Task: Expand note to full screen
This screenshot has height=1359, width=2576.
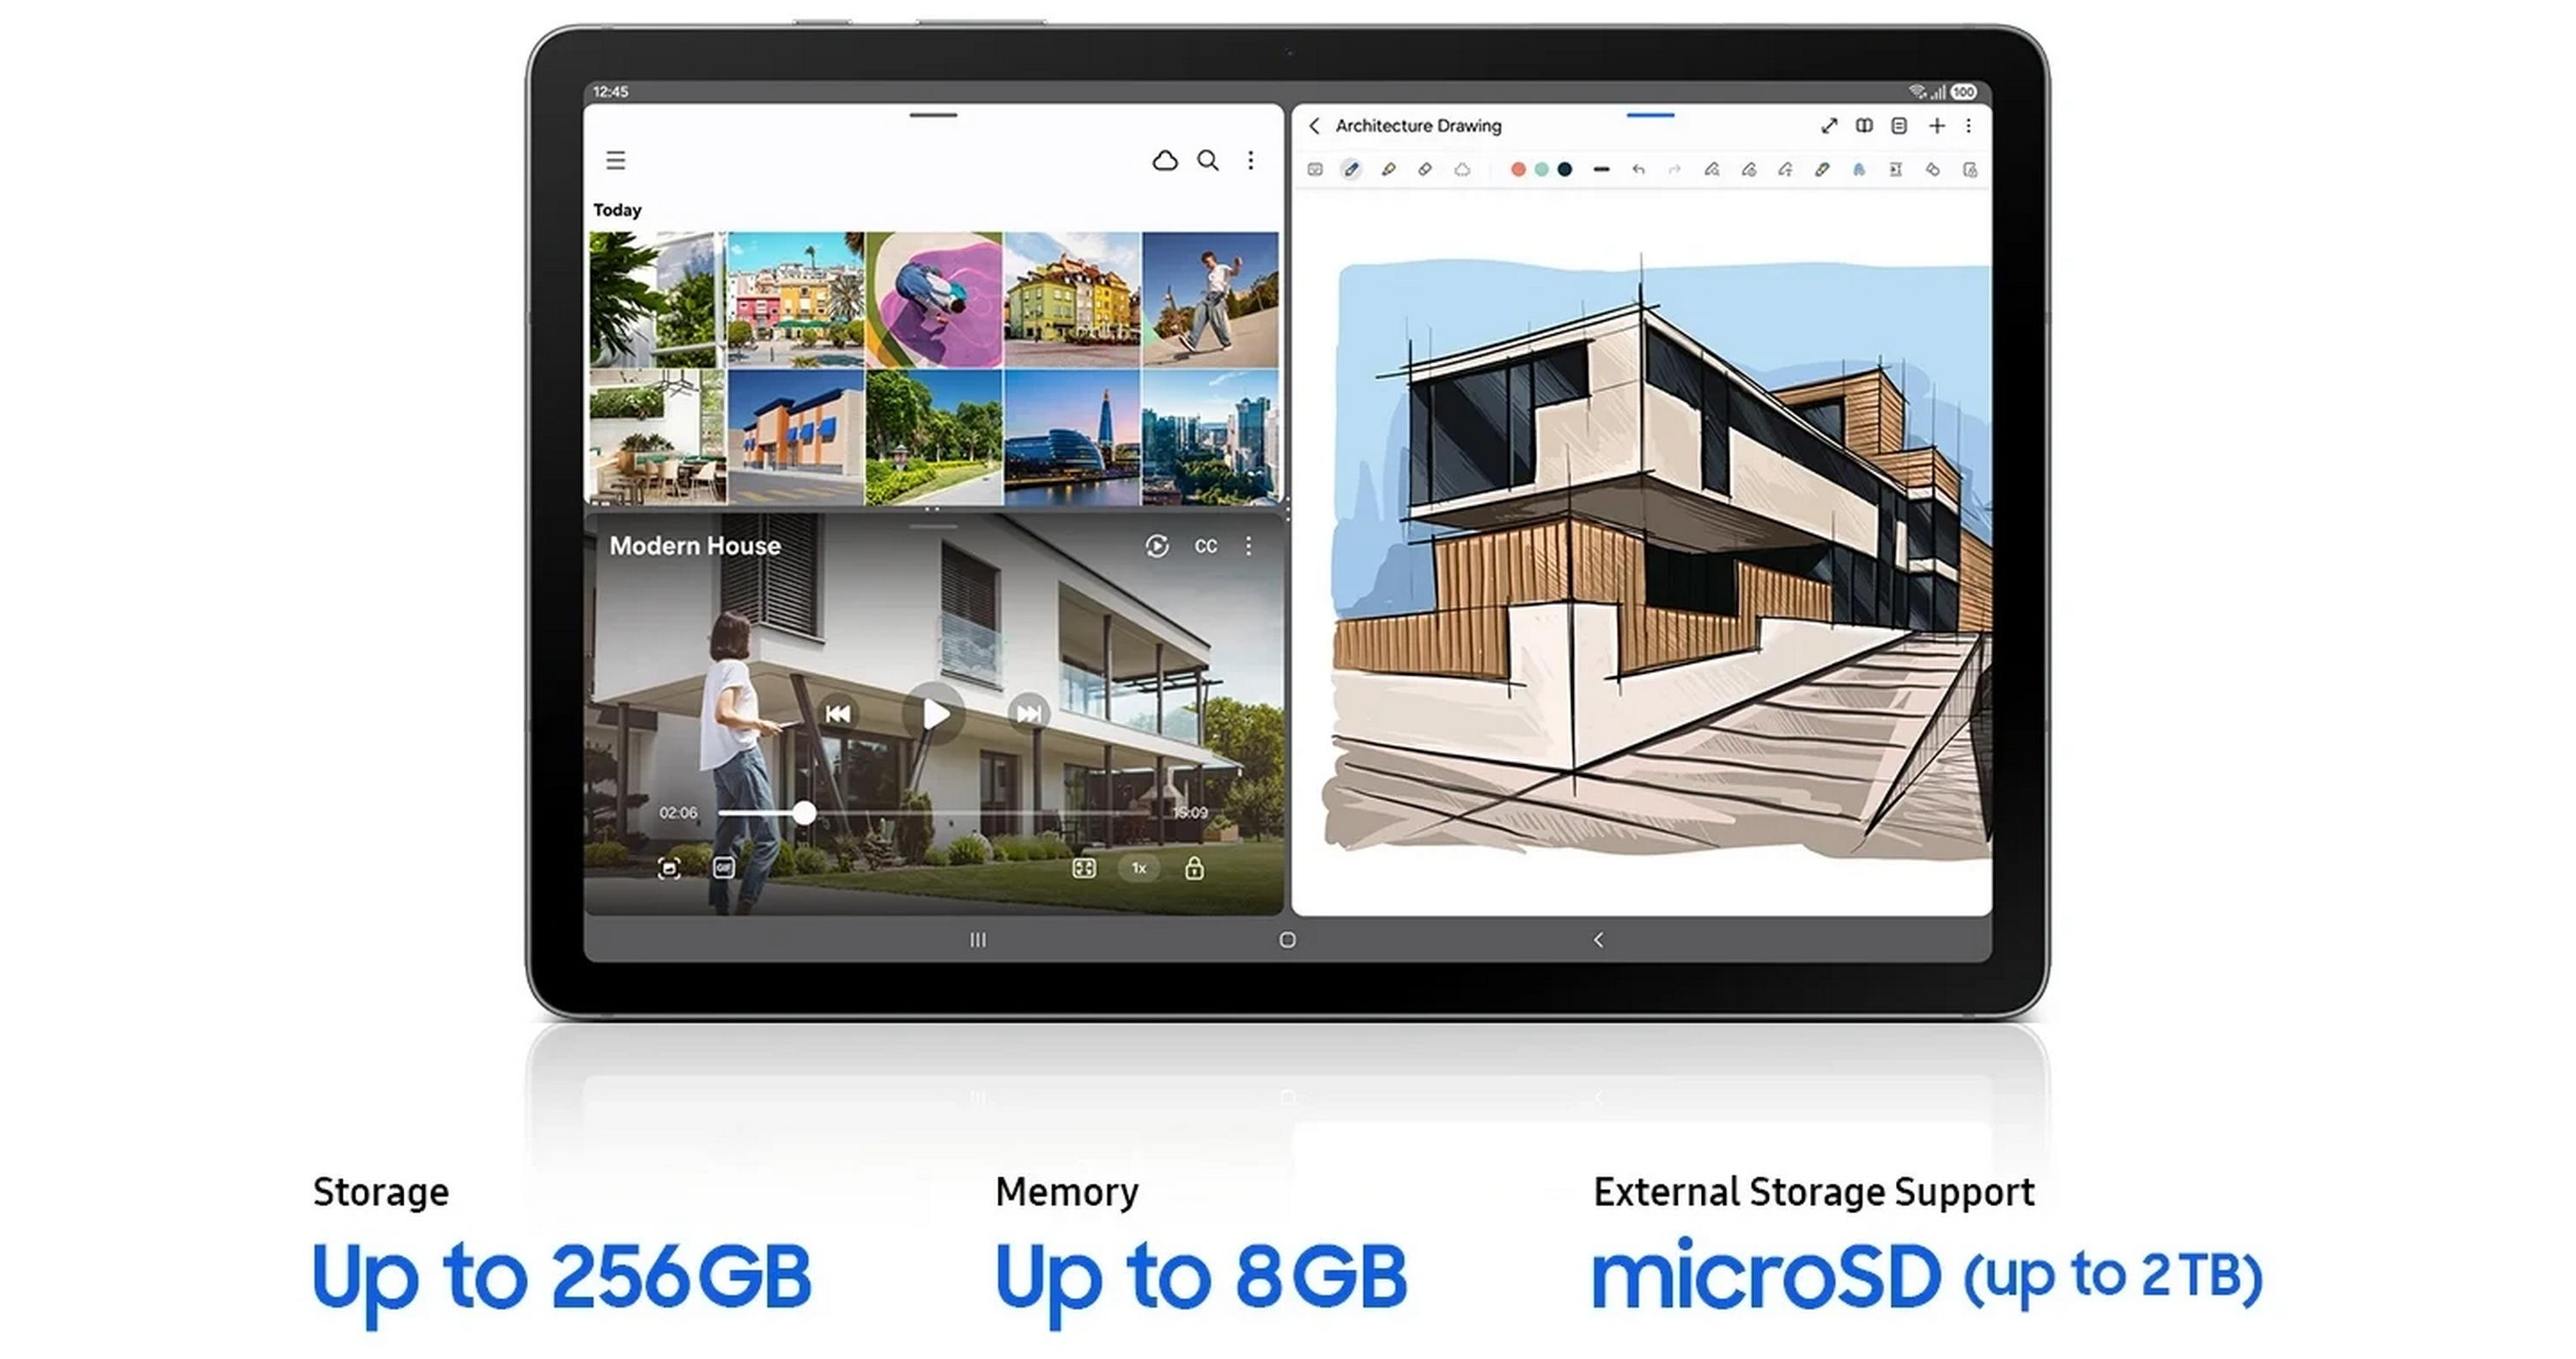Action: pos(1829,126)
